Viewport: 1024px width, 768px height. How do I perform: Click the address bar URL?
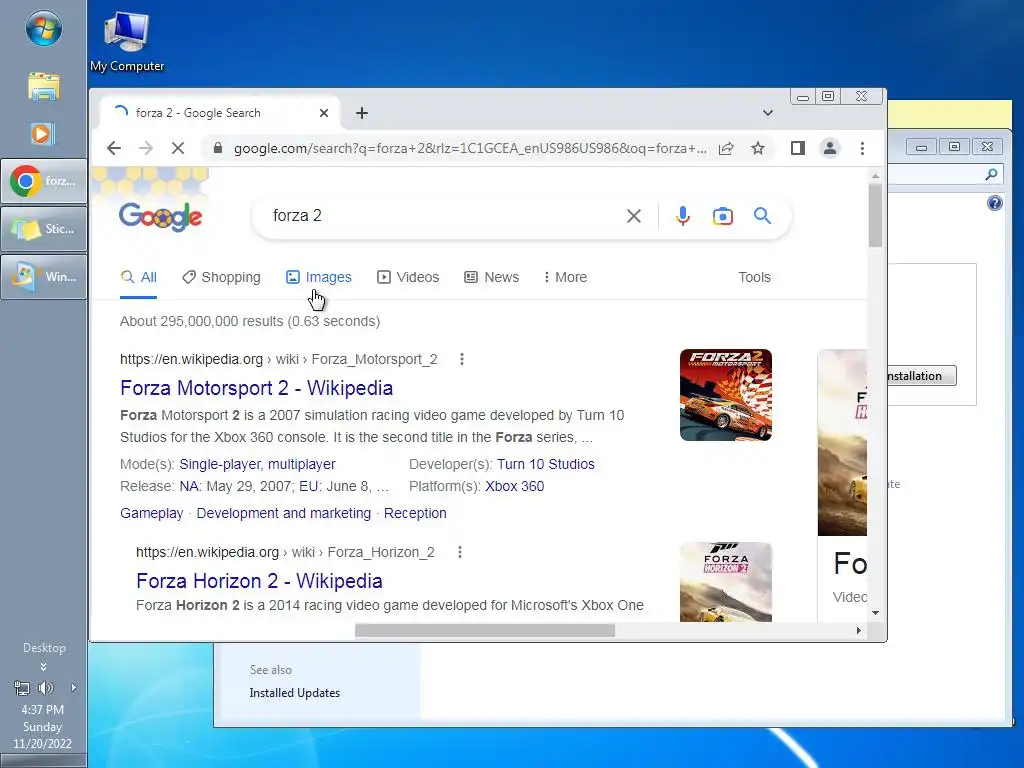point(470,148)
